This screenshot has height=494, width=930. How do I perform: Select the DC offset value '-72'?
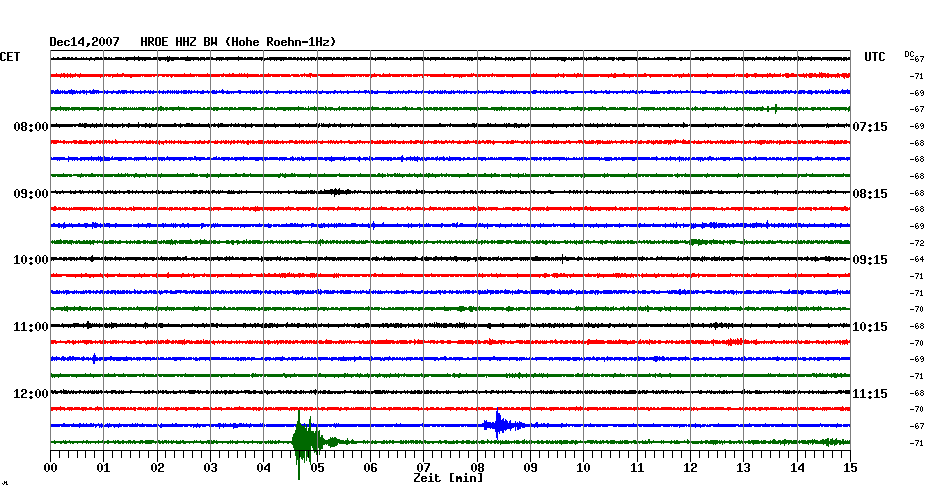[x=917, y=243]
